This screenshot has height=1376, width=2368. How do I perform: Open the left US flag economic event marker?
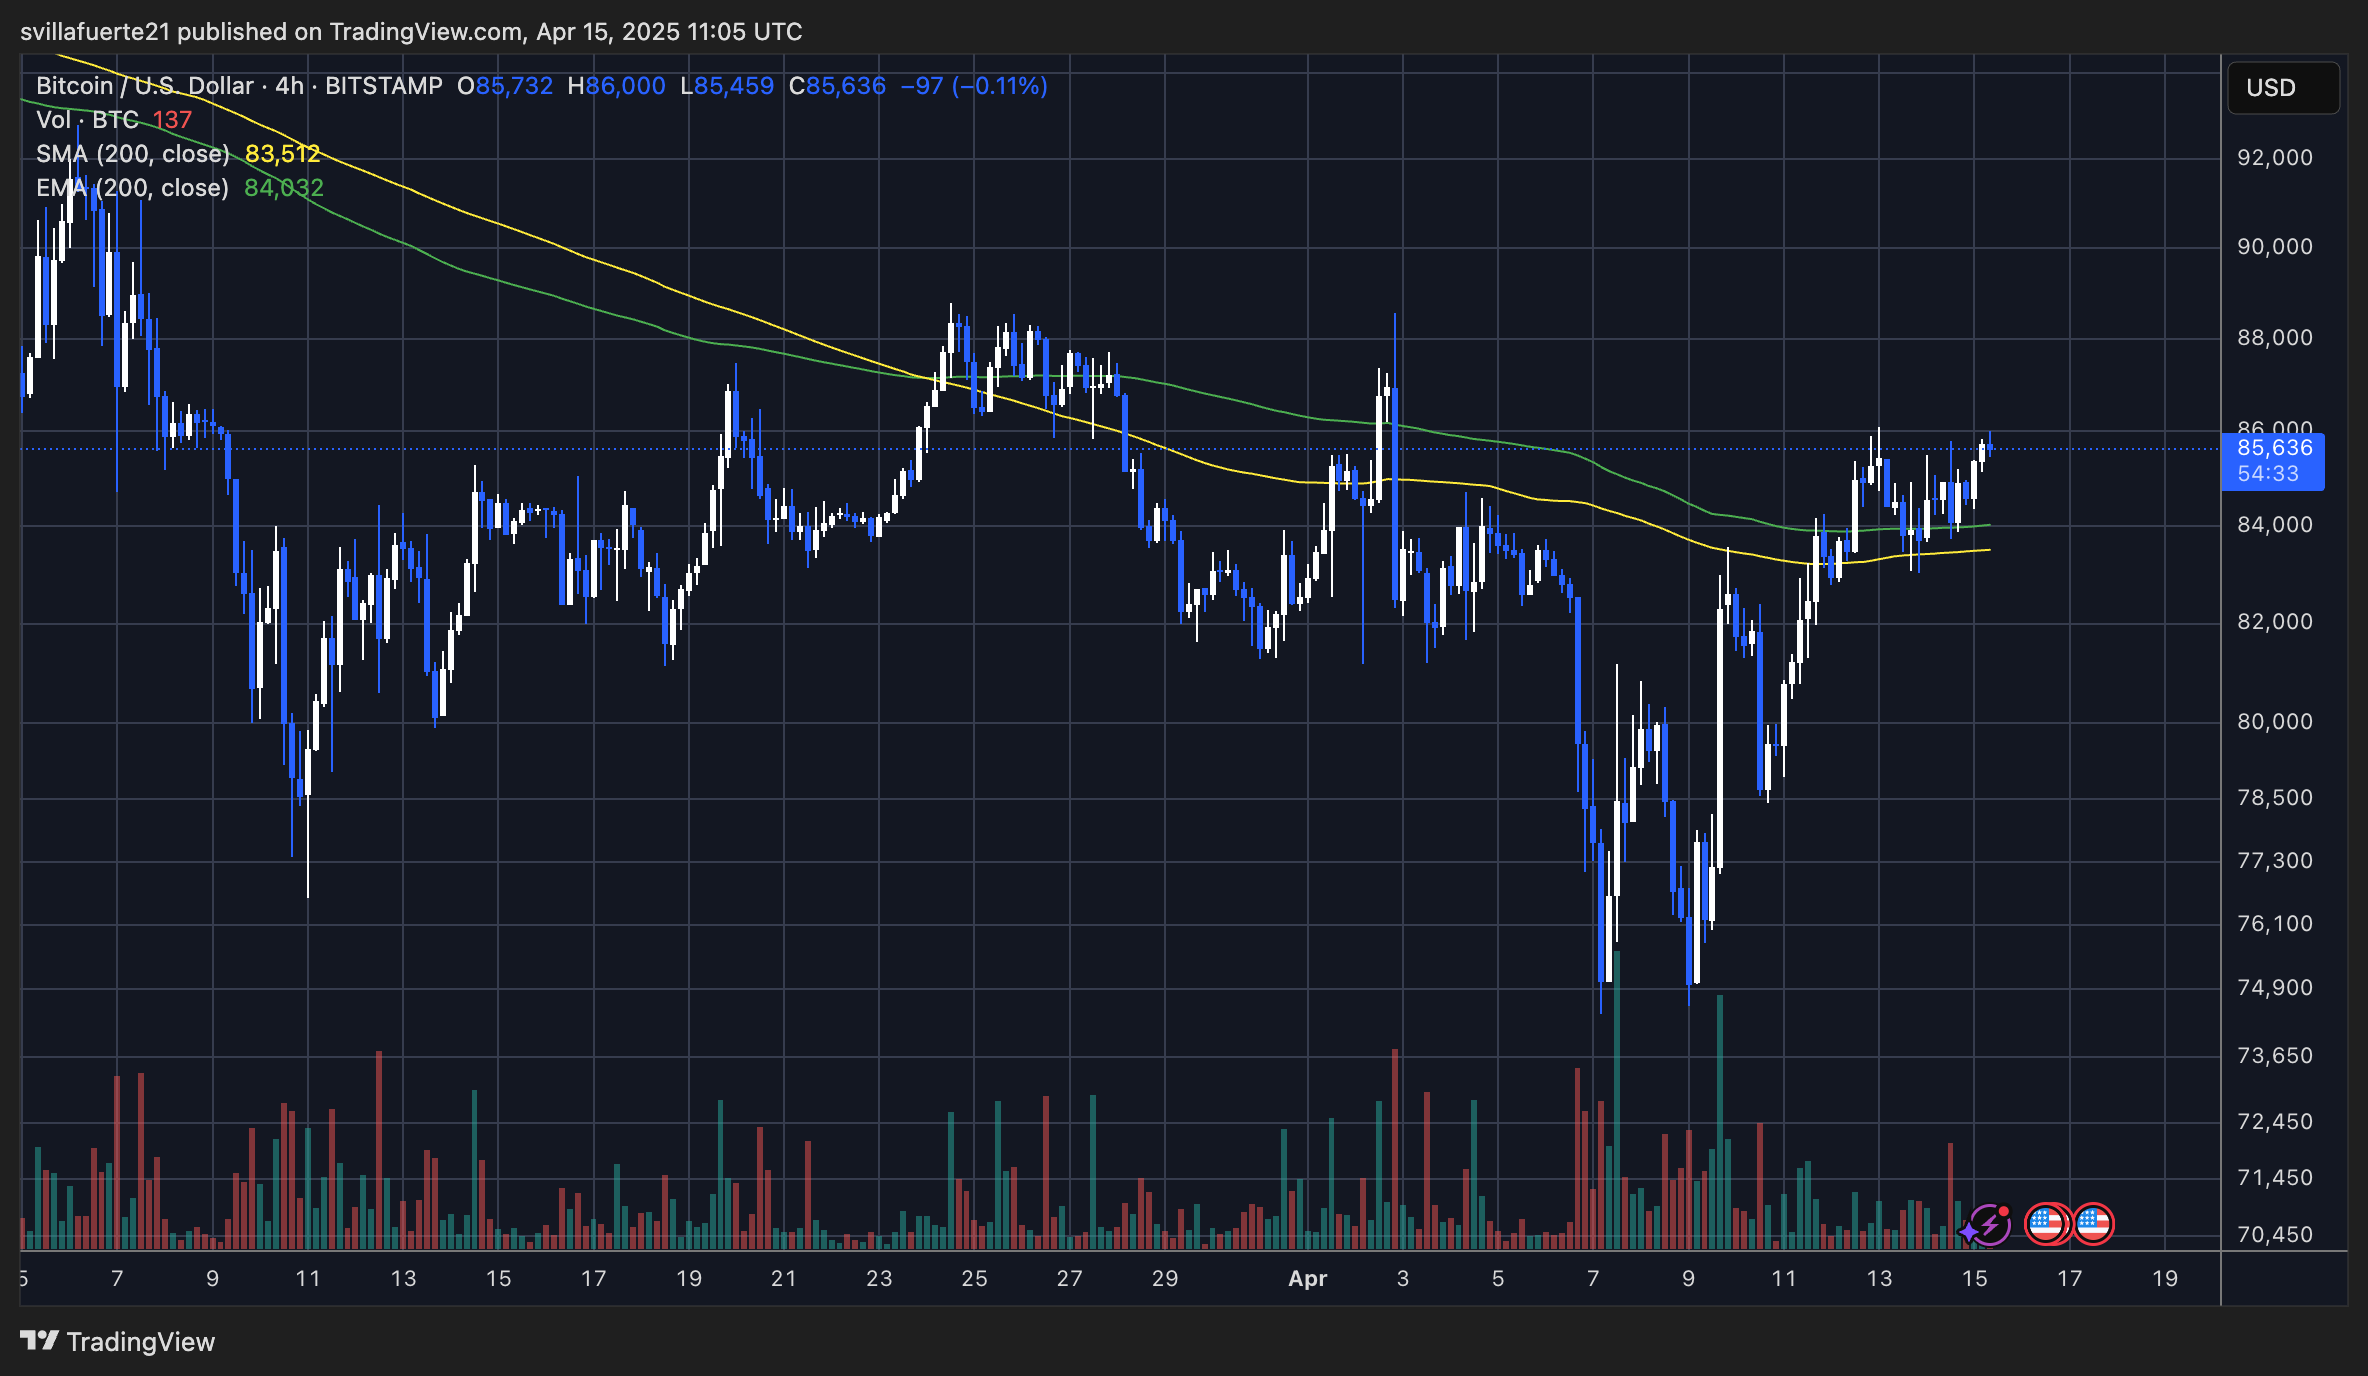[2046, 1223]
